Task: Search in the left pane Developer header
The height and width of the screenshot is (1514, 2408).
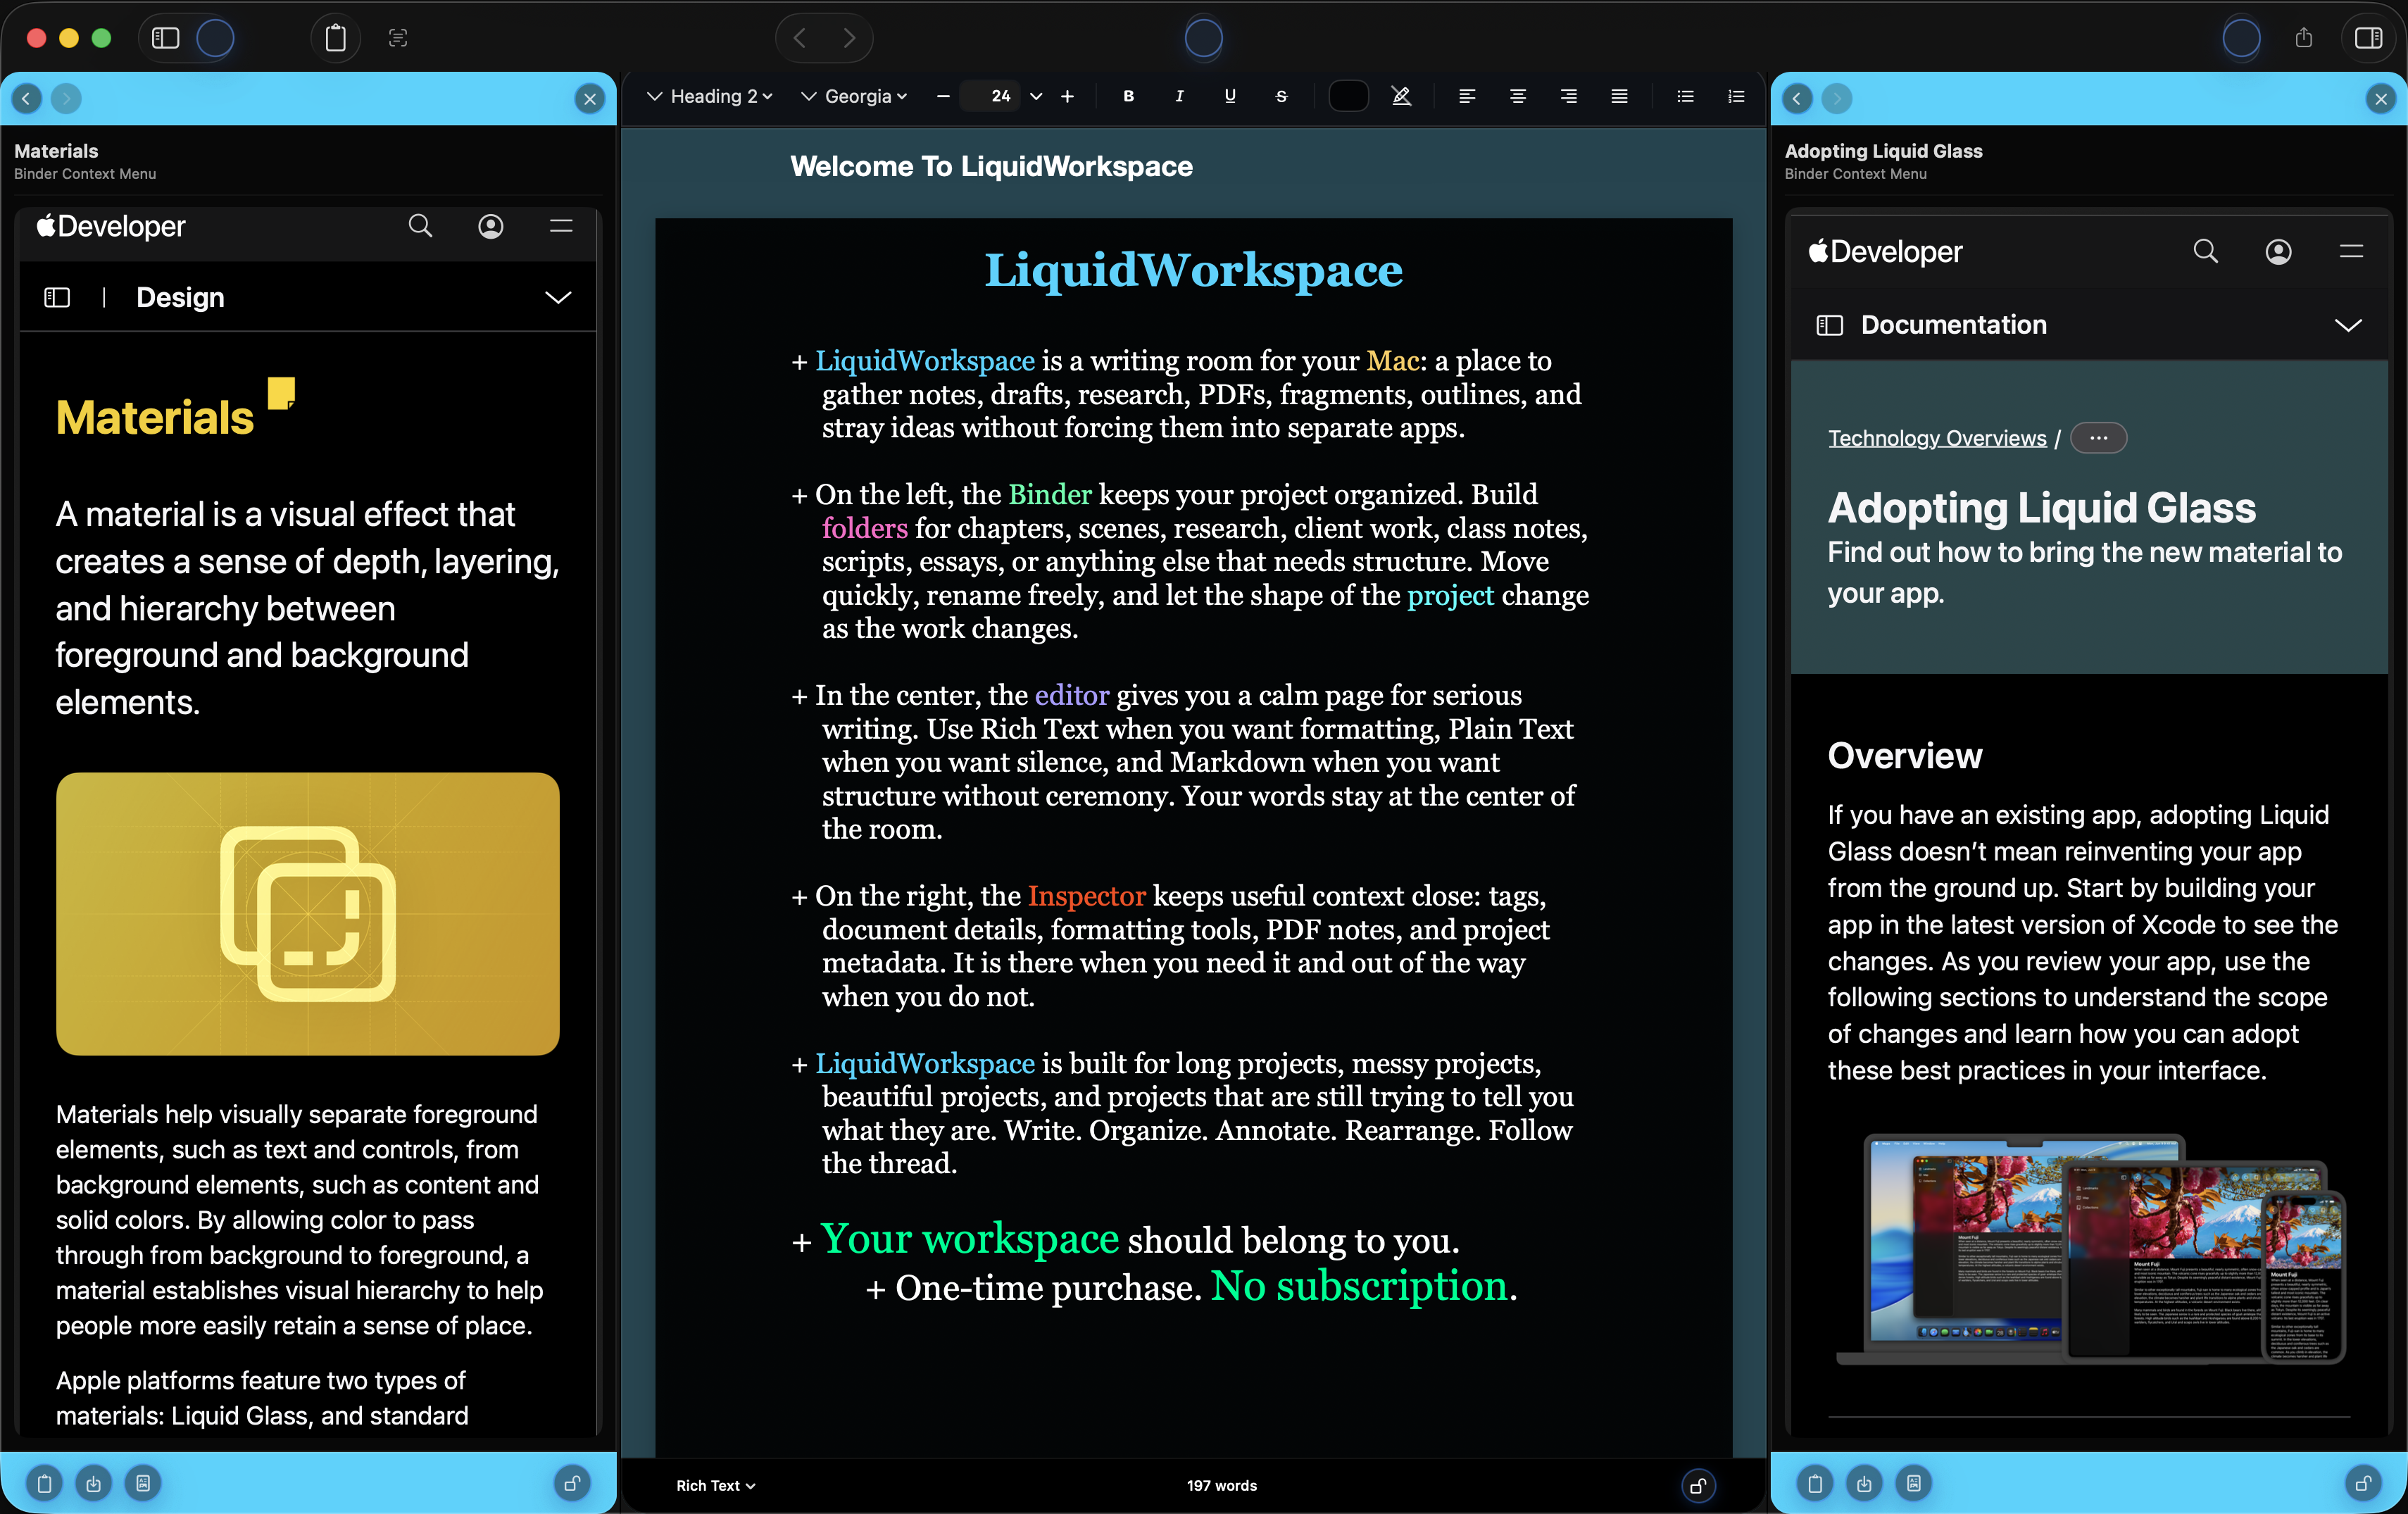Action: click(x=421, y=226)
